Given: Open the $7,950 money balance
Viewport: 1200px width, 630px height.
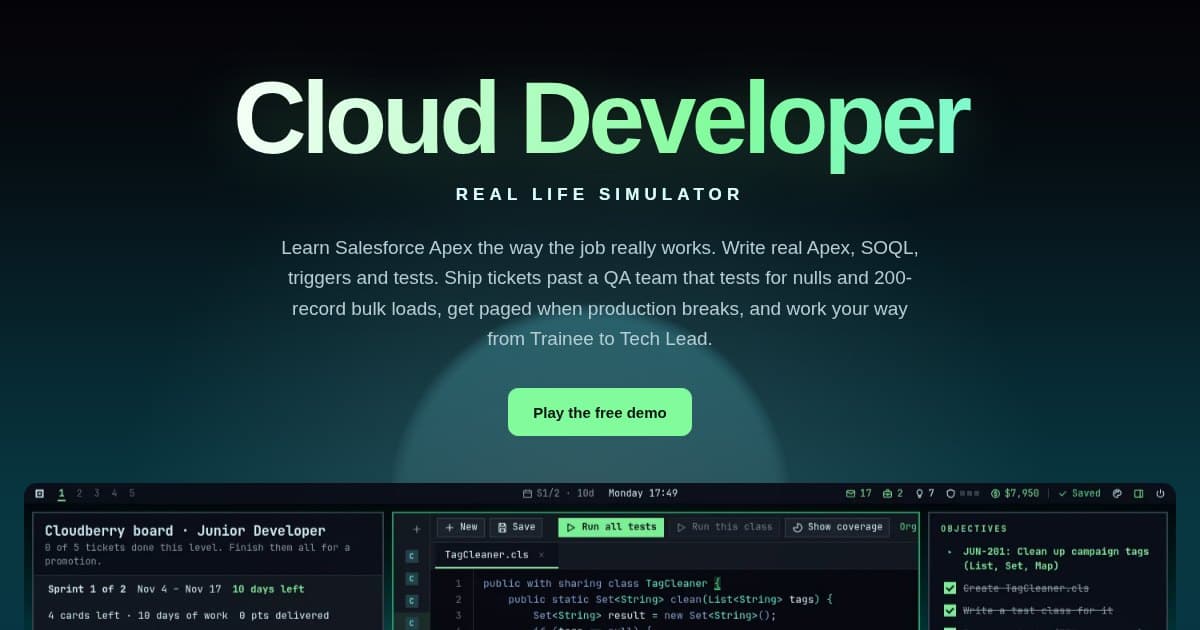Looking at the screenshot, I should [1015, 493].
